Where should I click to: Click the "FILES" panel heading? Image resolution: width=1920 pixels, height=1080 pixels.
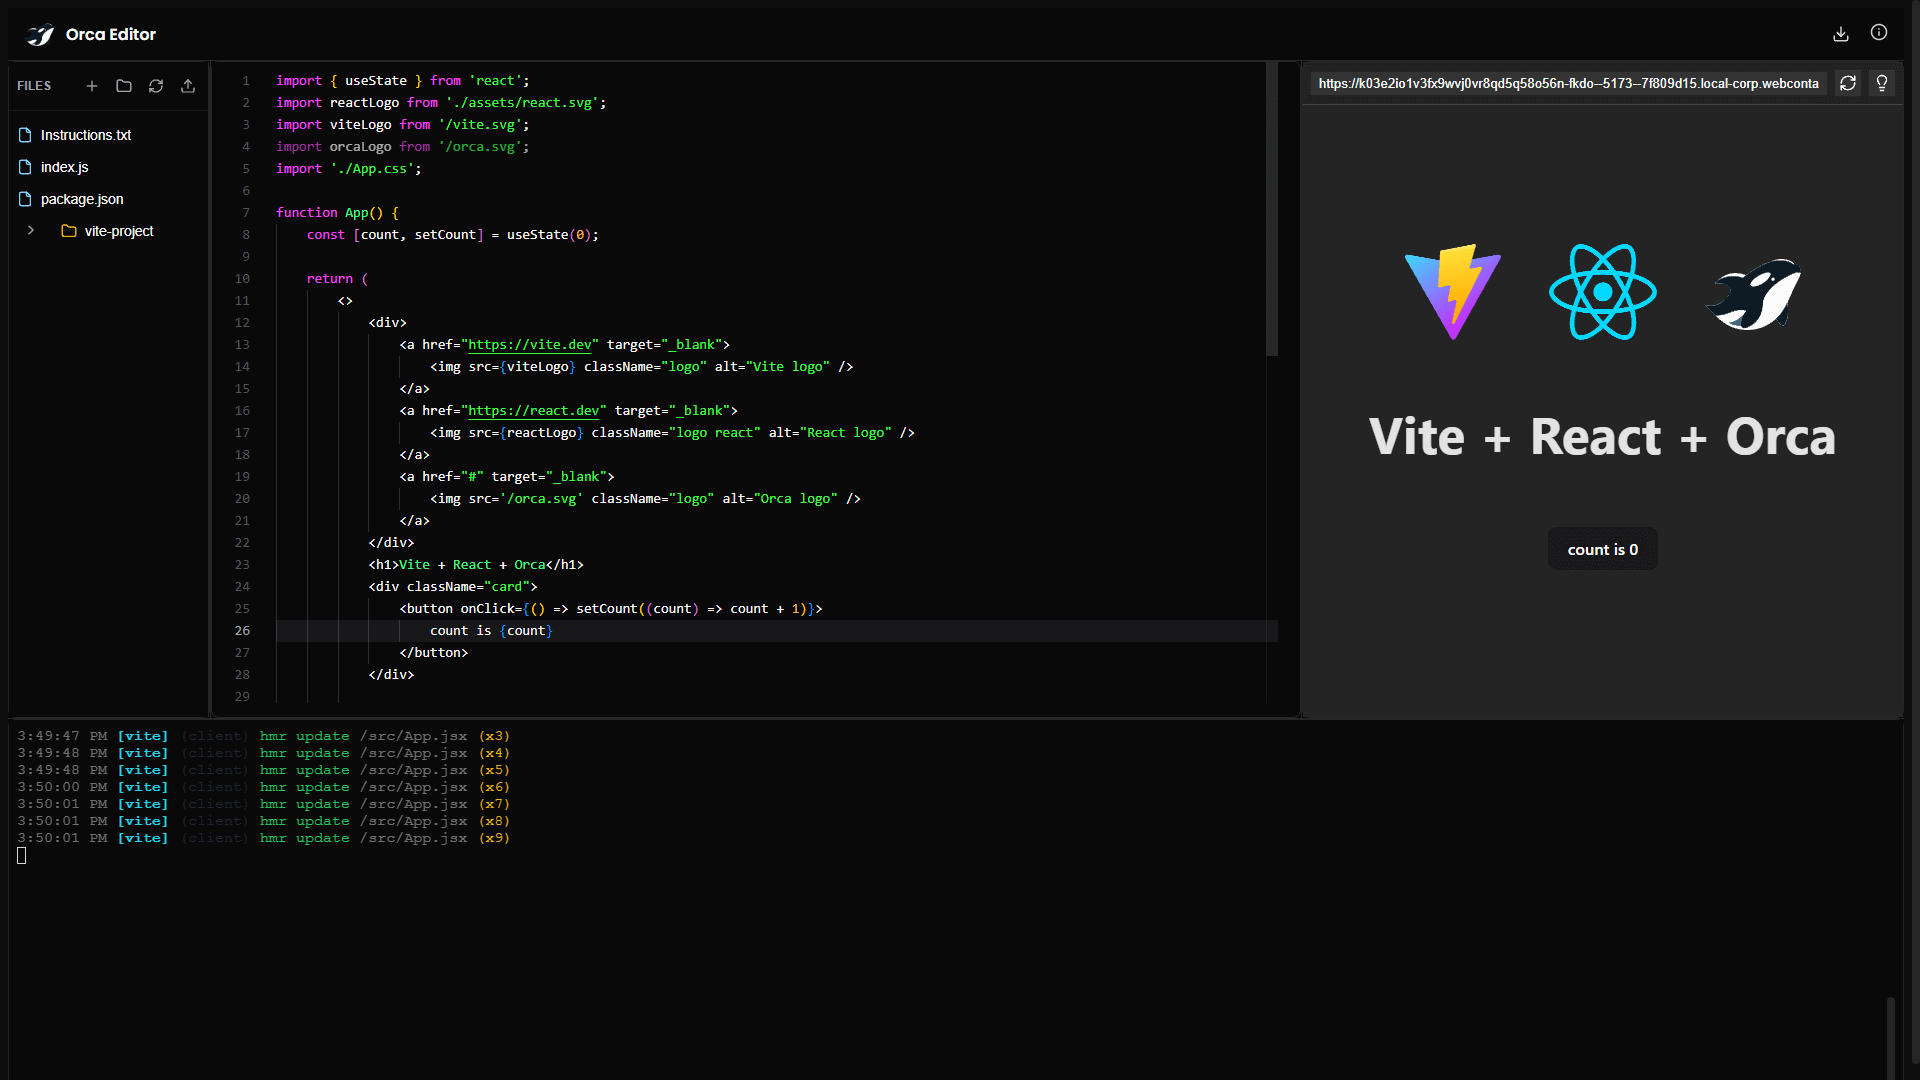click(x=34, y=86)
